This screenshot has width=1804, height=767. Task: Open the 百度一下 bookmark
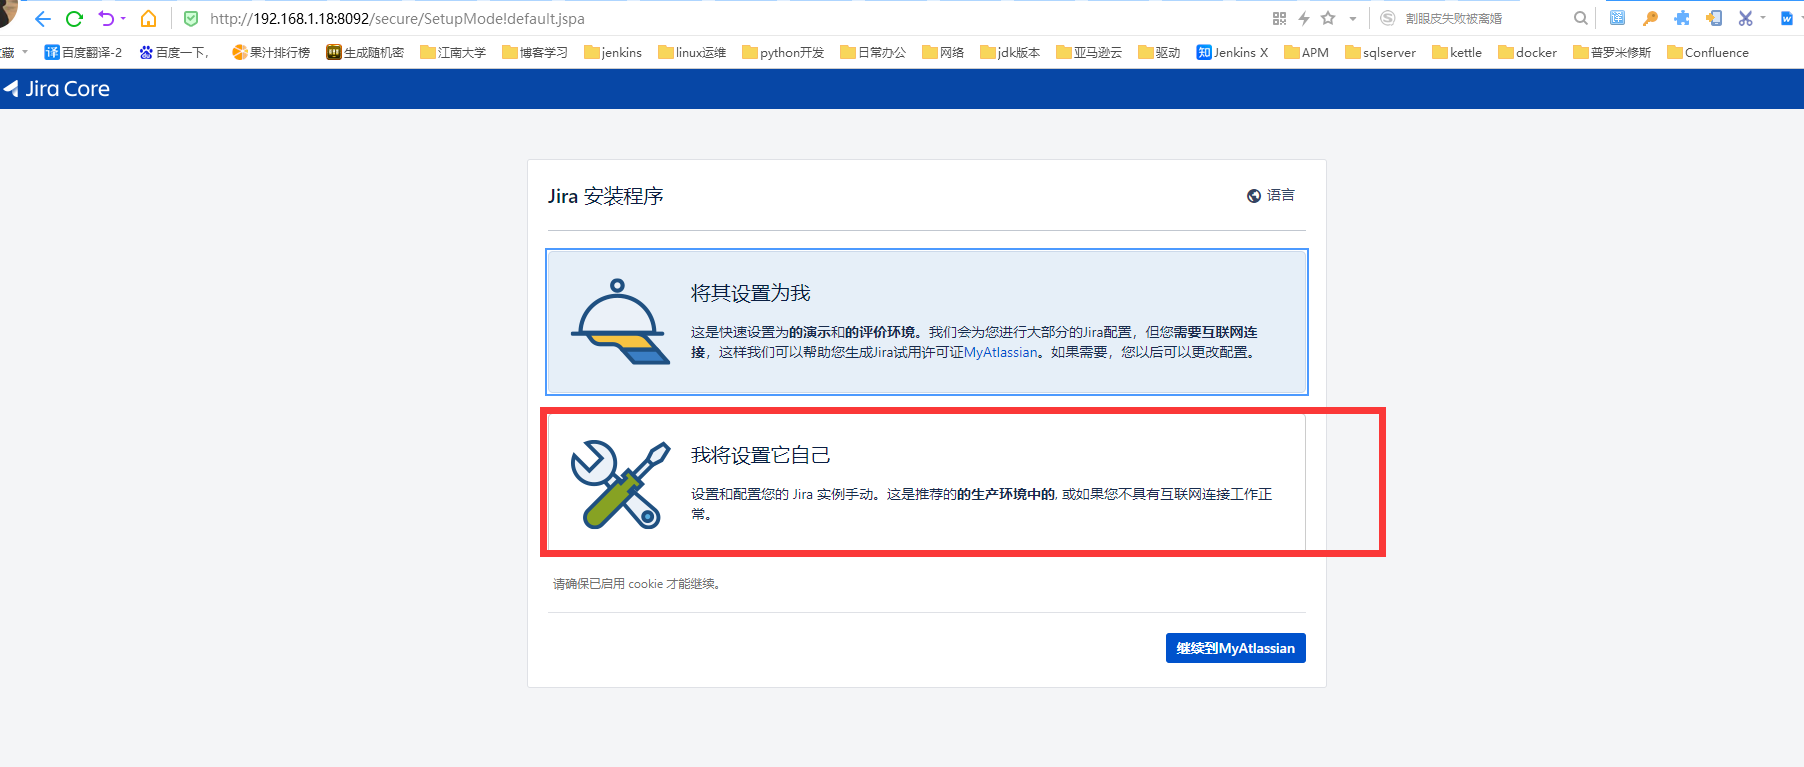click(x=174, y=52)
